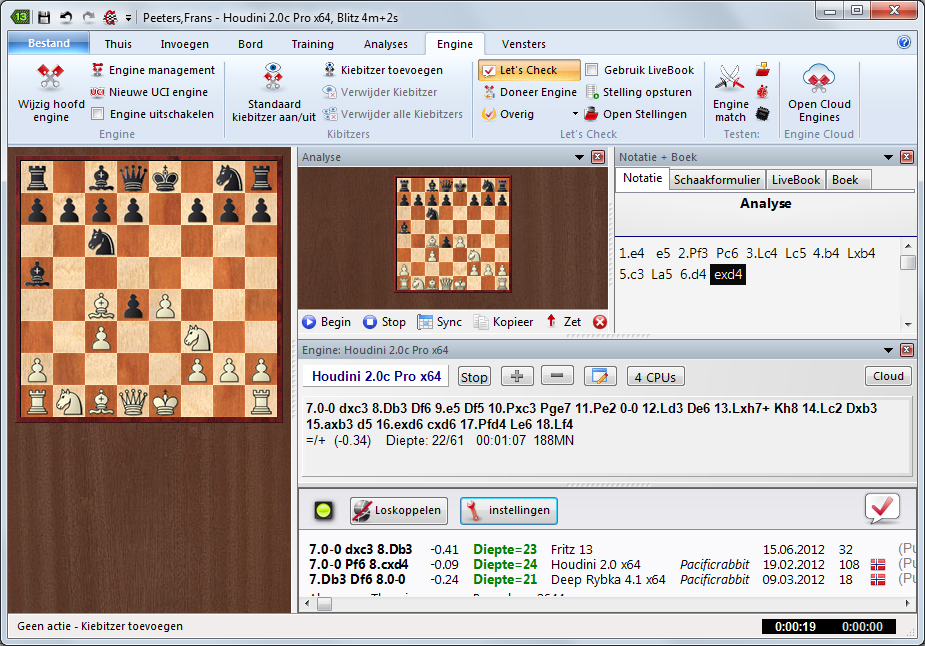Click the plus button to add a variation line

(x=517, y=376)
